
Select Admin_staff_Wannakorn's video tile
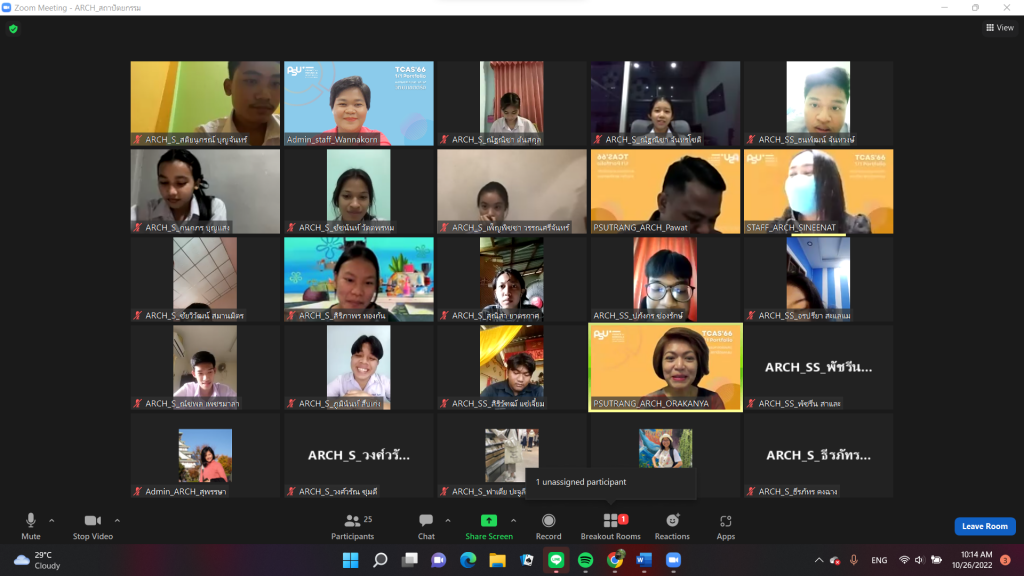359,103
